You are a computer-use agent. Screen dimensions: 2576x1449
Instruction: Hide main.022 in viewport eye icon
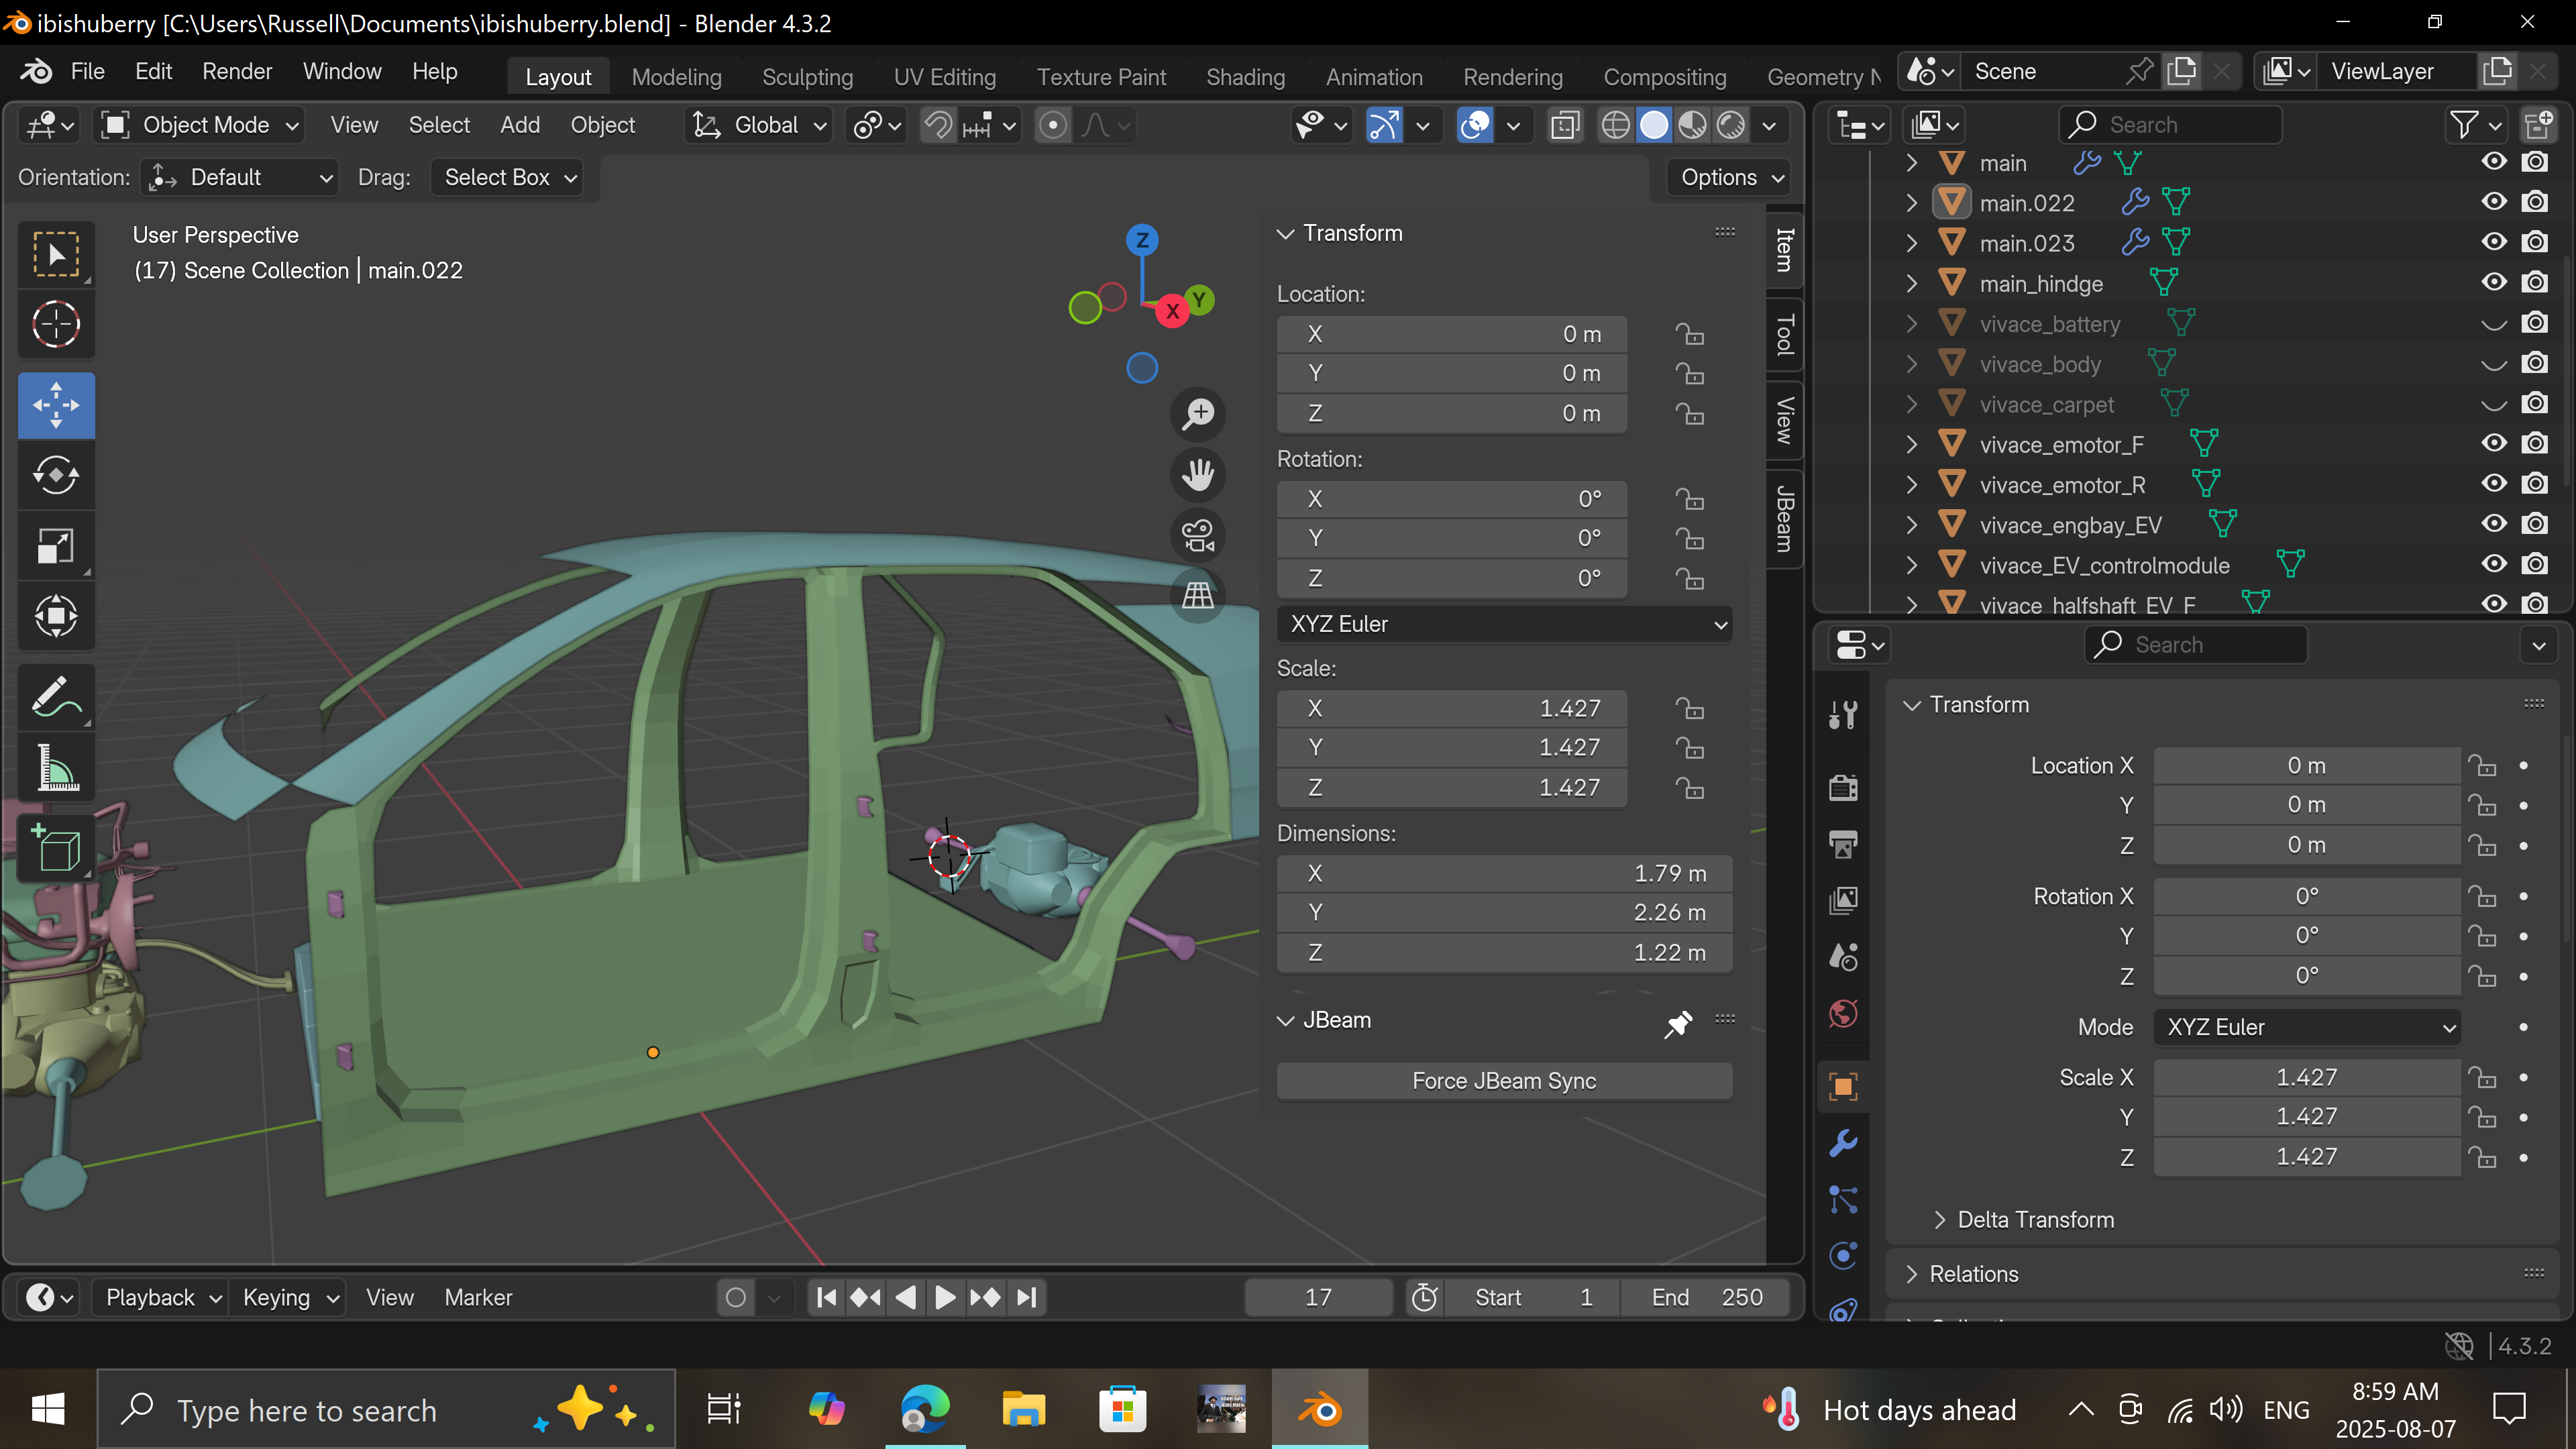click(2494, 202)
